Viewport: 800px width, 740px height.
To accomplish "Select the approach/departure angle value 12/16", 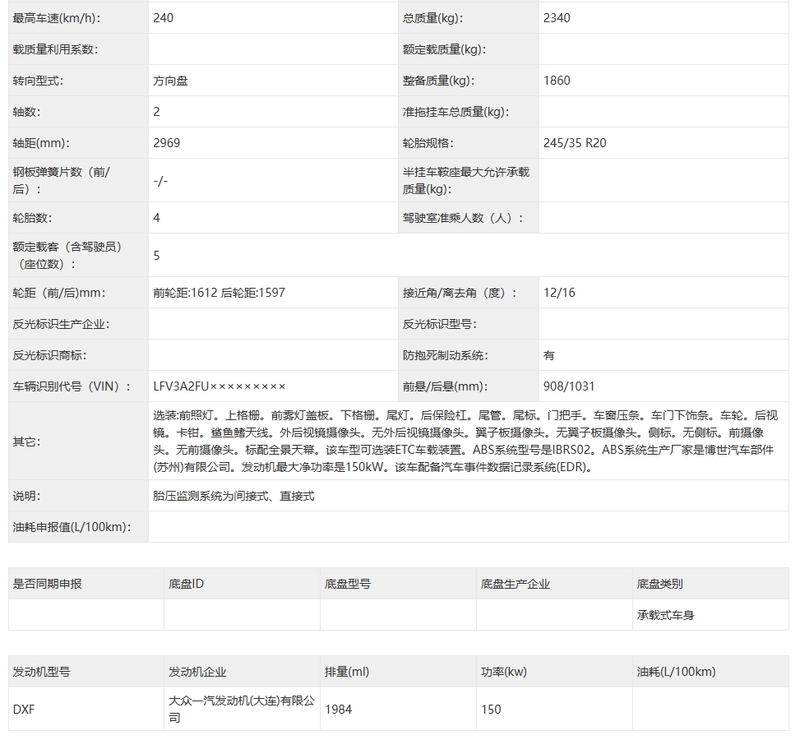I will [x=559, y=293].
